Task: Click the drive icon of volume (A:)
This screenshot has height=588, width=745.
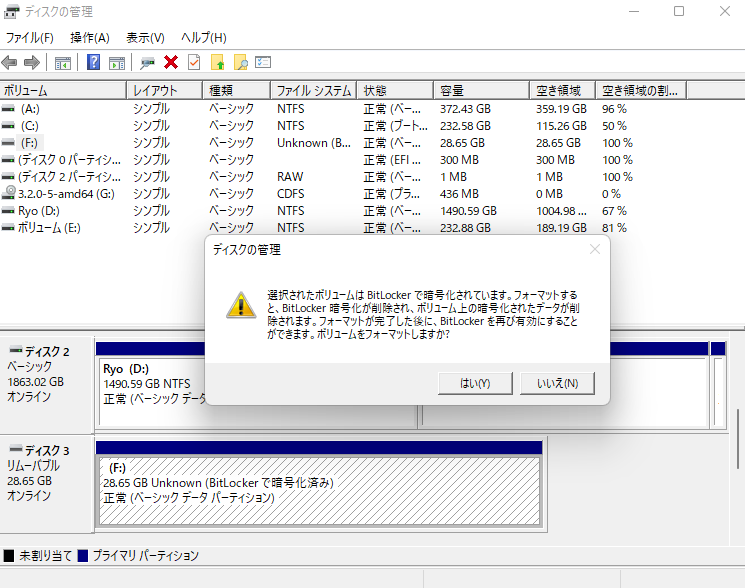Action: click(x=8, y=109)
